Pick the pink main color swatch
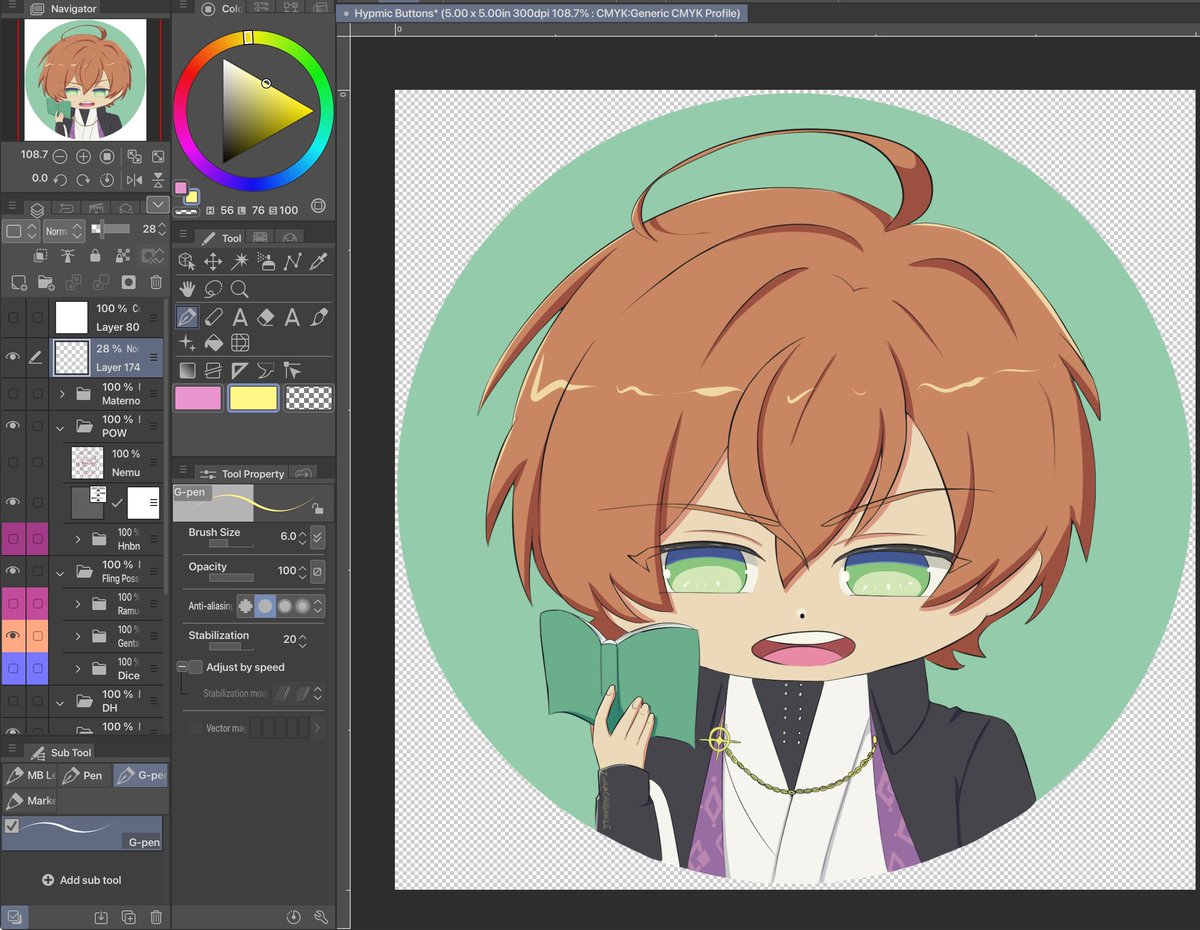This screenshot has width=1200, height=930. (x=198, y=398)
